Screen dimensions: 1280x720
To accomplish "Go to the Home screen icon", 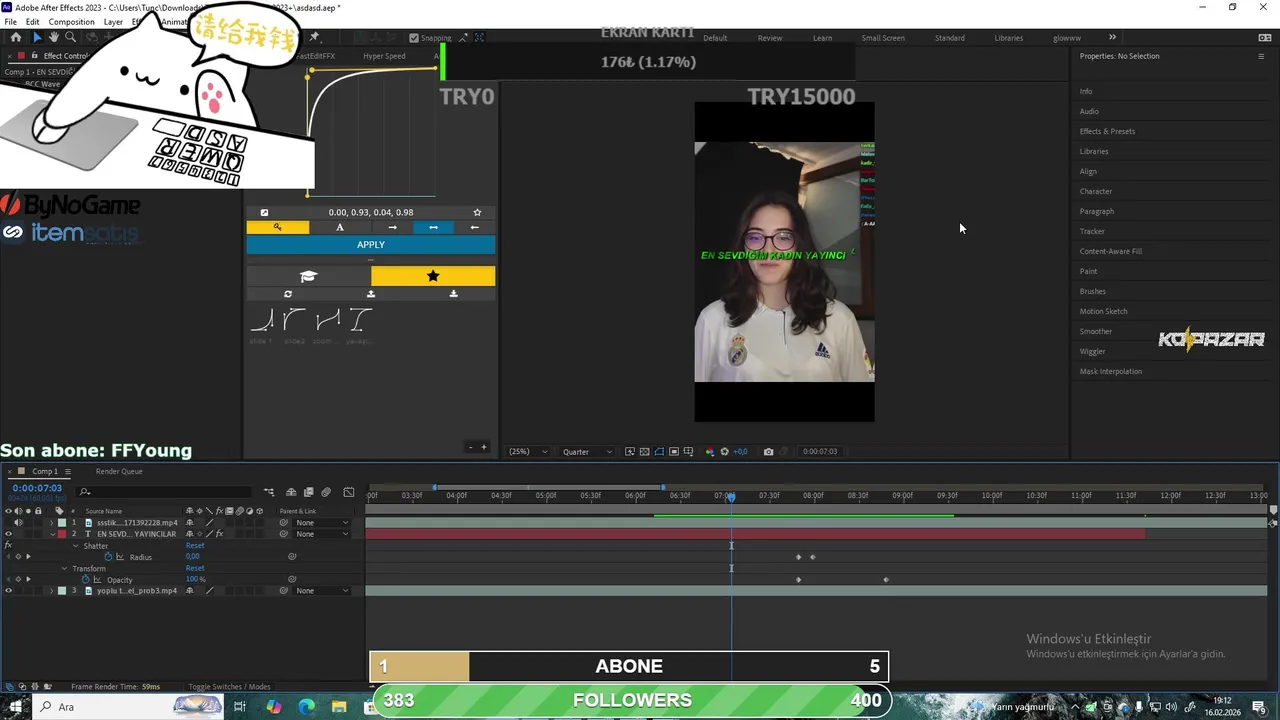I will point(16,37).
